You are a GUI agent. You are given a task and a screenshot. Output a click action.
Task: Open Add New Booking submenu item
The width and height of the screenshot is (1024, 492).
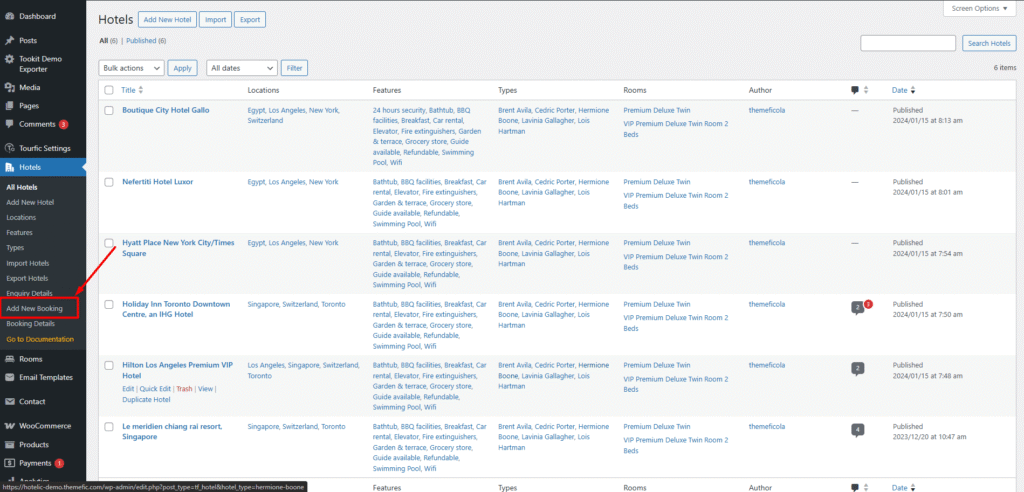coord(35,309)
